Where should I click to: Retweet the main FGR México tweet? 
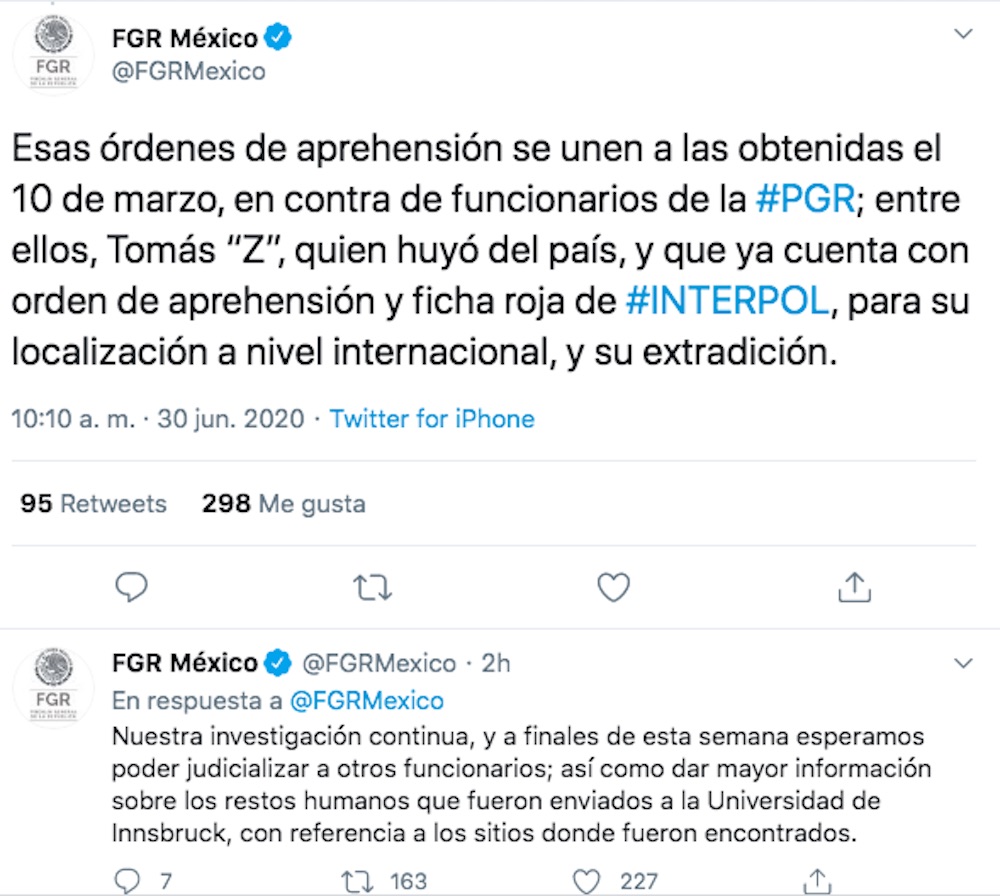click(372, 588)
